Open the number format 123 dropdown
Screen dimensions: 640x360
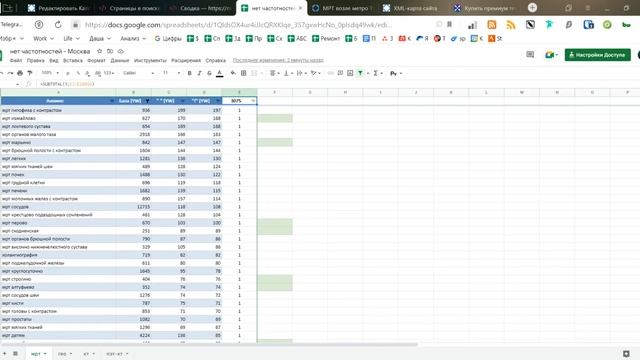coord(109,73)
